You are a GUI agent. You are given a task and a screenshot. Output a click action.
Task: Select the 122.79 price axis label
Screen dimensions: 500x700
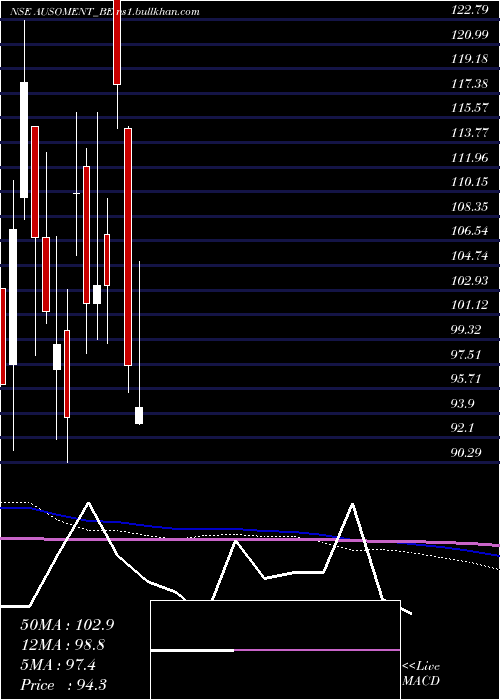(x=469, y=10)
